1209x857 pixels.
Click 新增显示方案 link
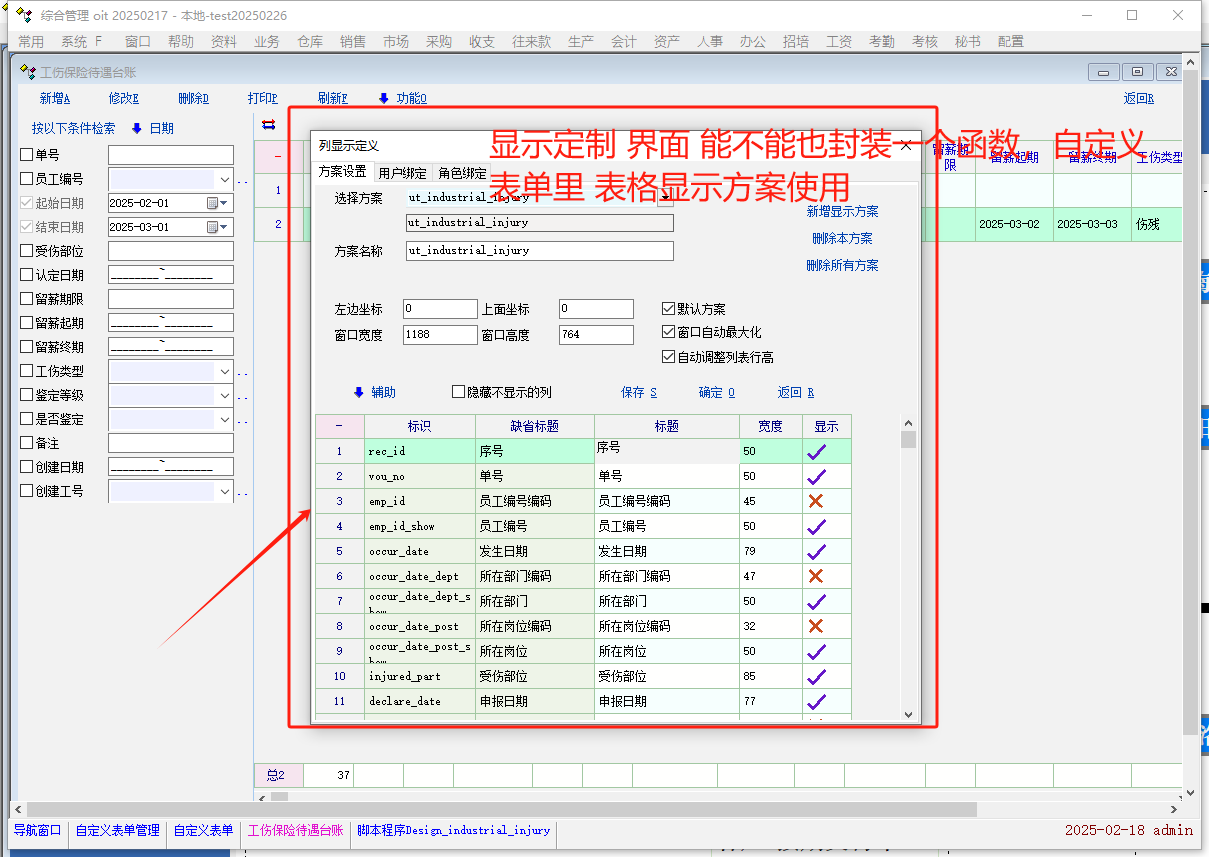point(842,212)
